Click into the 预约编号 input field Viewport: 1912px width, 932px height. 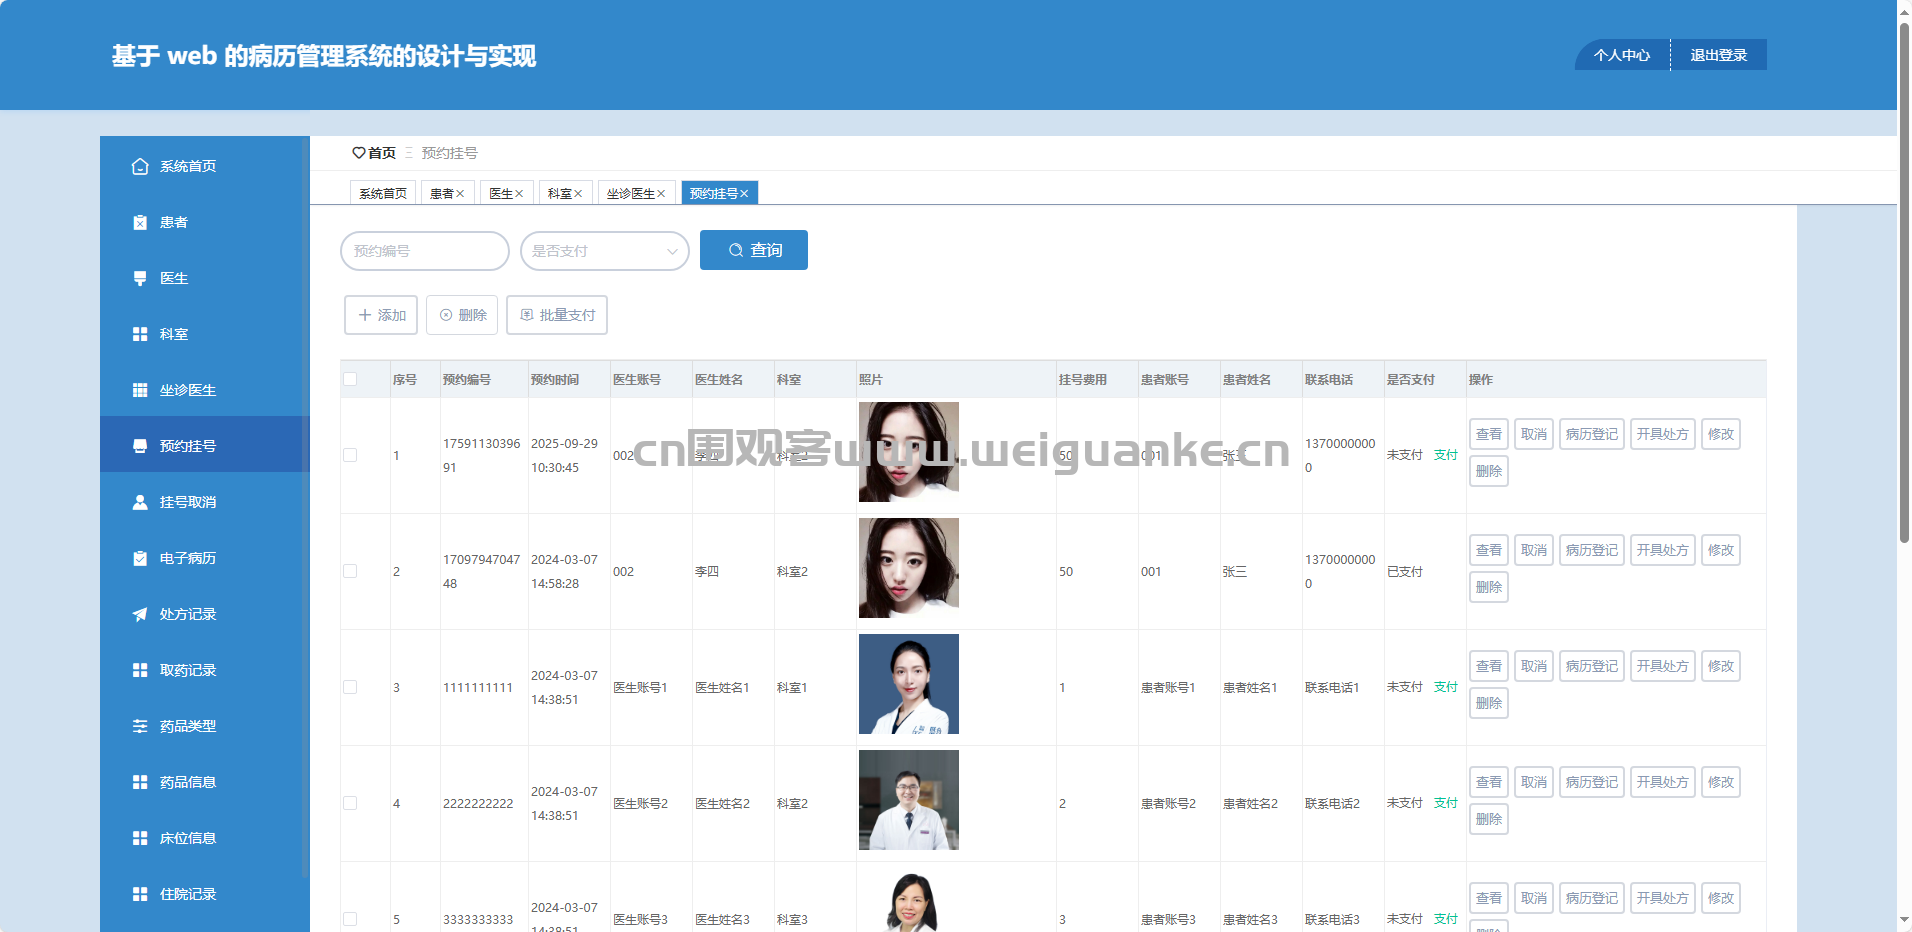(x=425, y=251)
